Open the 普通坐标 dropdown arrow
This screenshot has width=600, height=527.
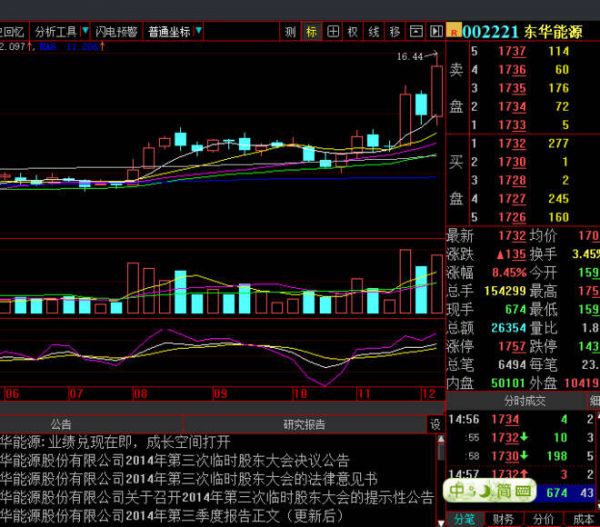198,31
